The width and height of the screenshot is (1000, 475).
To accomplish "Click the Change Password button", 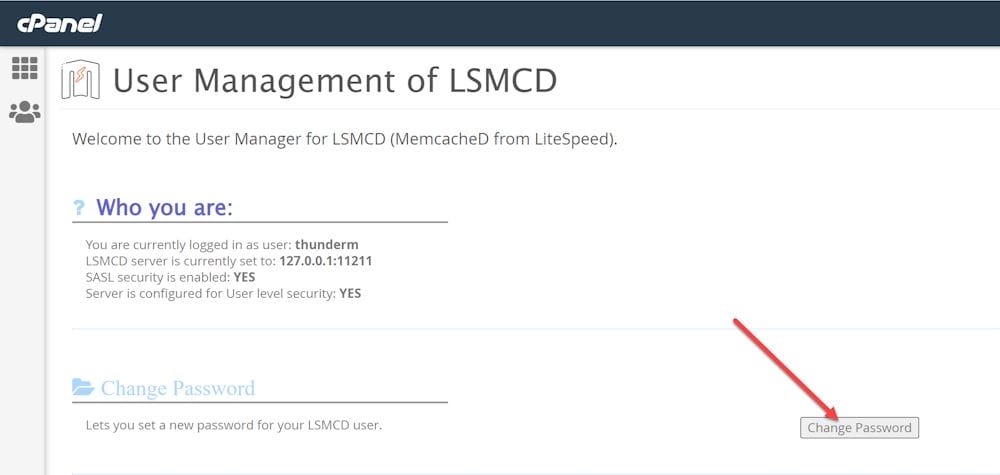I will [x=860, y=428].
